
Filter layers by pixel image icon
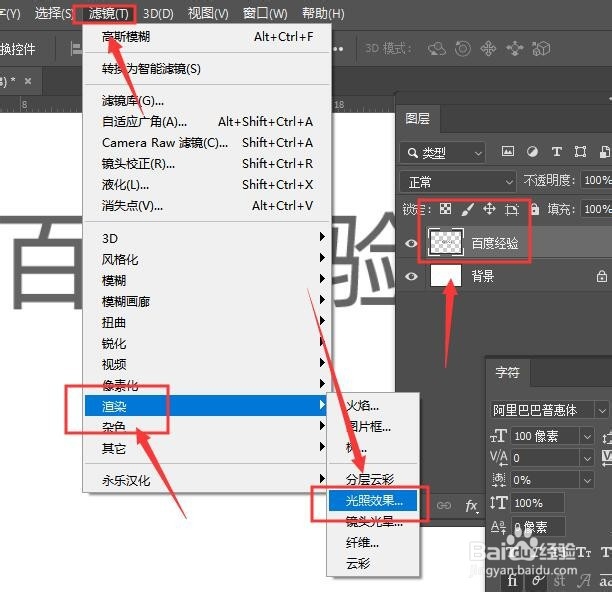(x=507, y=151)
